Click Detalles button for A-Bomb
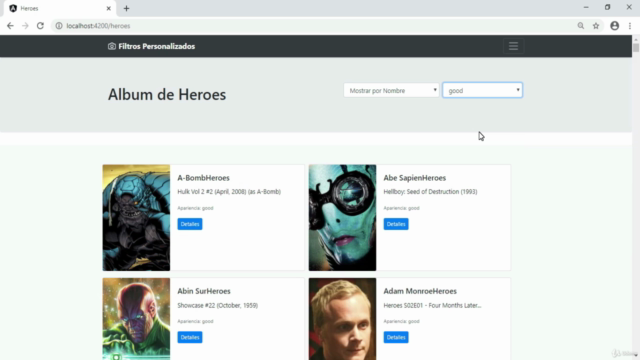Viewport: 640px width, 360px height. 190,224
